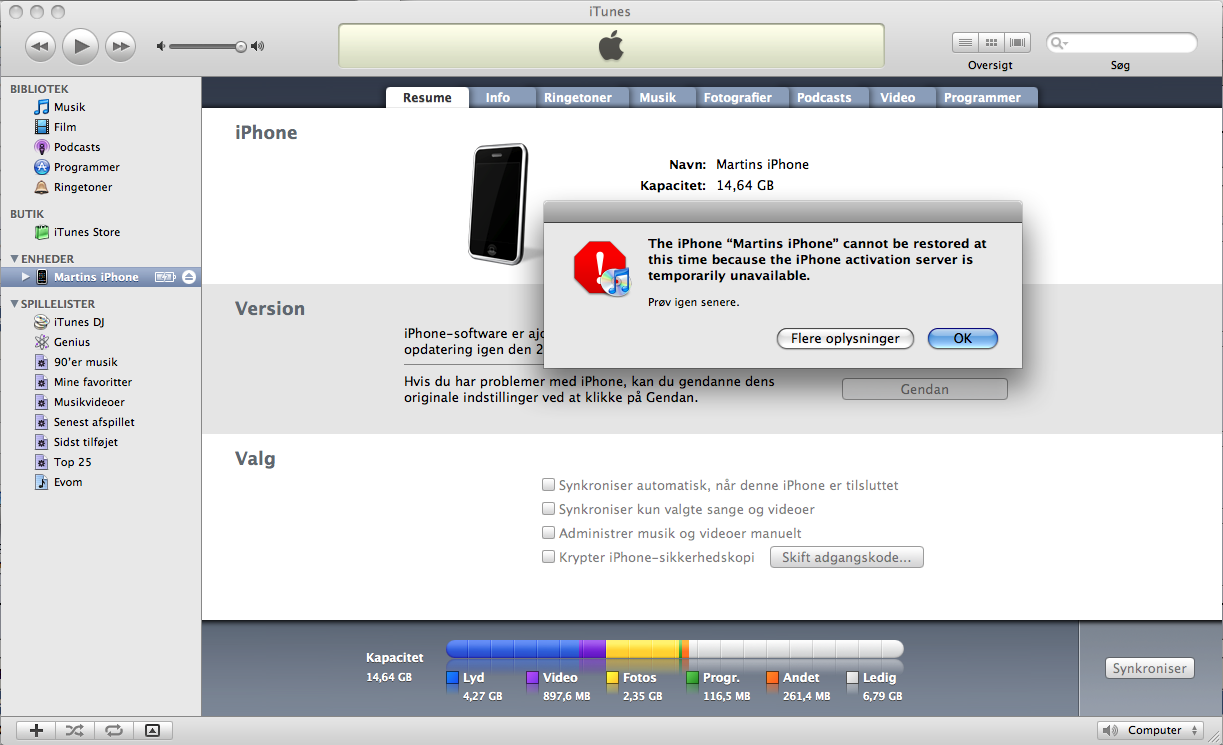1223x745 pixels.
Task: Switch to grid view icon
Action: click(x=992, y=43)
